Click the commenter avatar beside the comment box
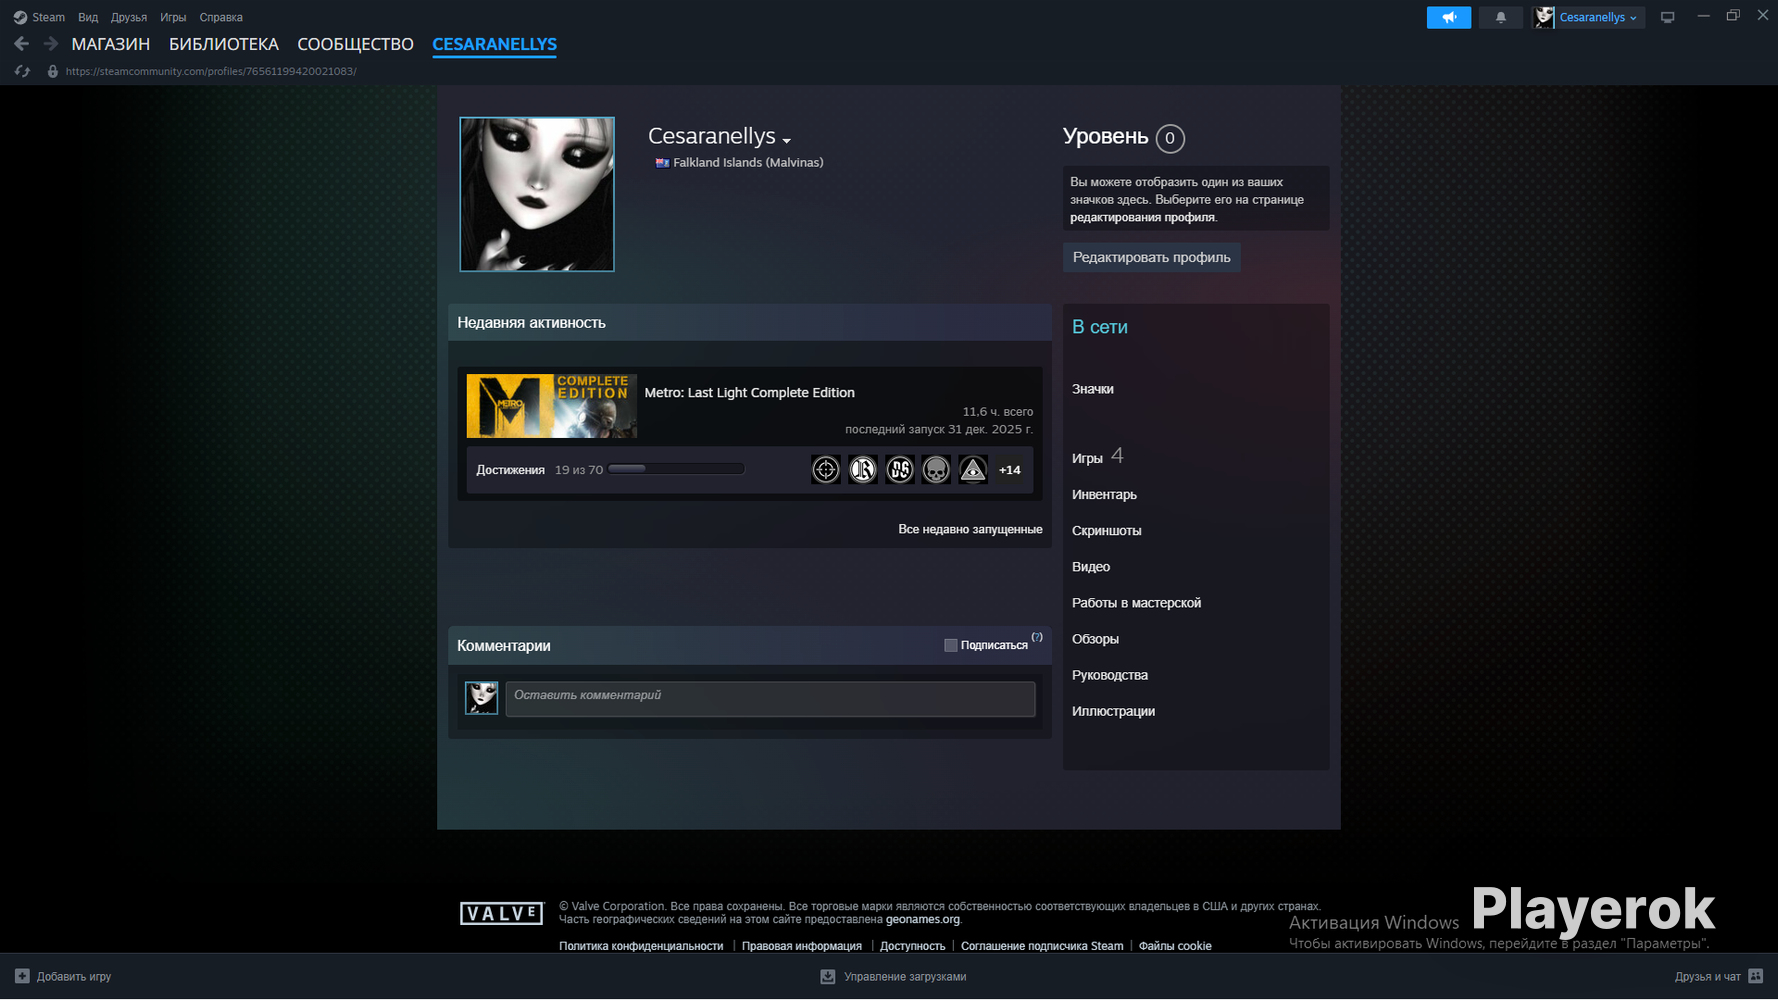 [481, 698]
